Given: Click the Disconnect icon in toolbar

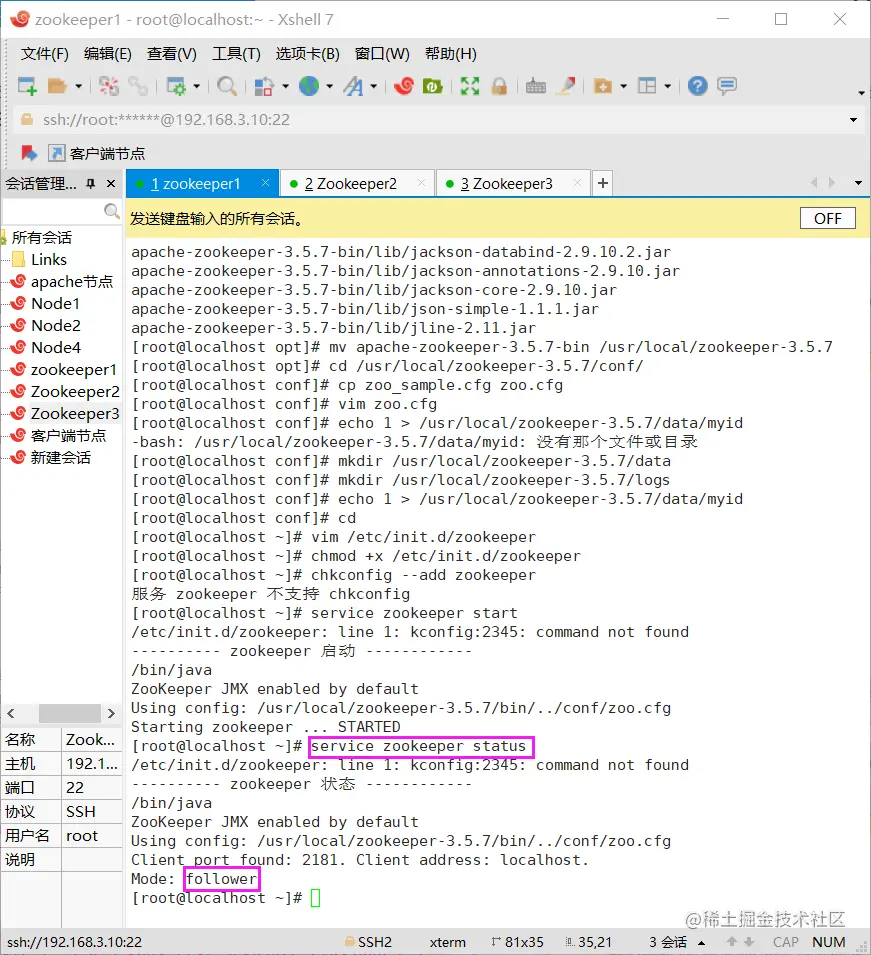Looking at the screenshot, I should [109, 86].
